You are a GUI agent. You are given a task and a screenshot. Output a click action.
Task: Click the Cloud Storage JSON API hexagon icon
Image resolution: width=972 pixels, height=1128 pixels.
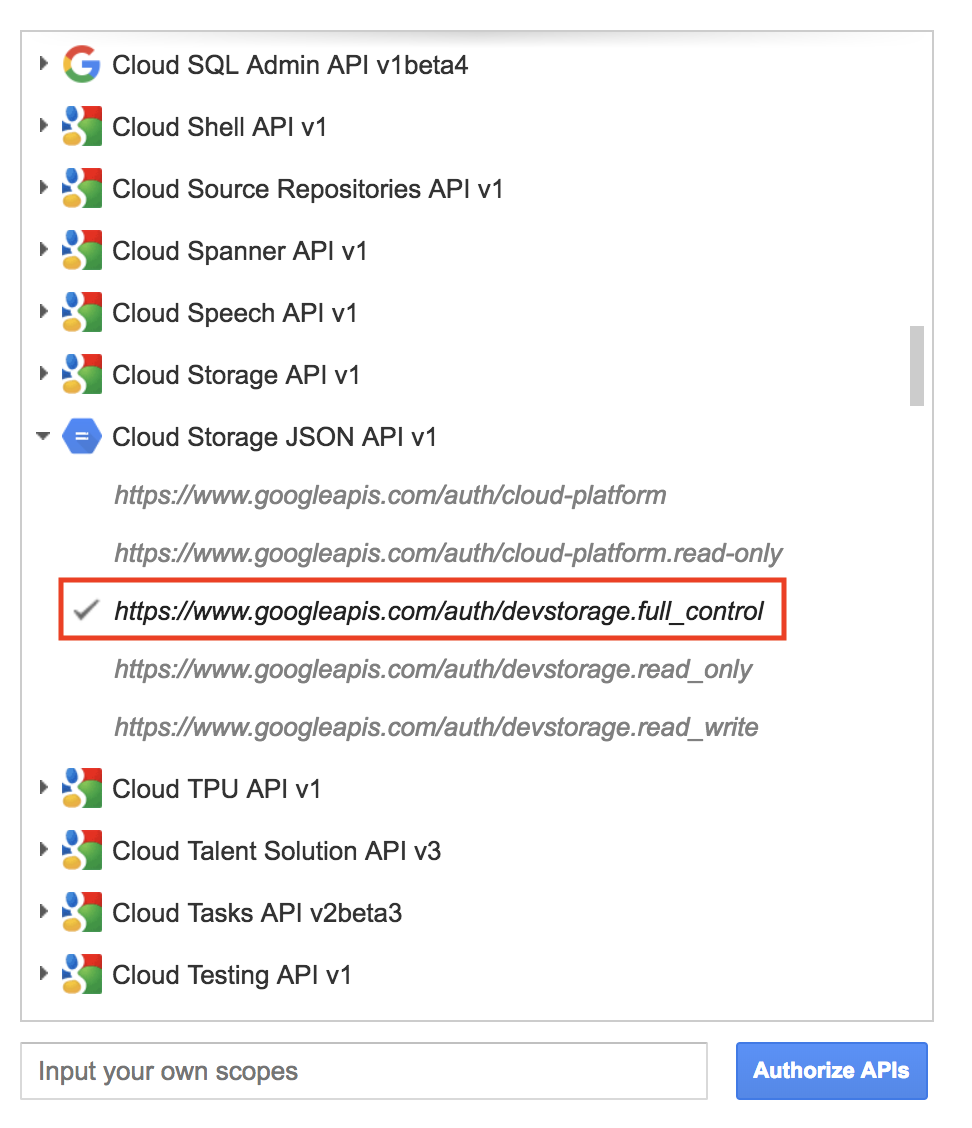pos(81,437)
